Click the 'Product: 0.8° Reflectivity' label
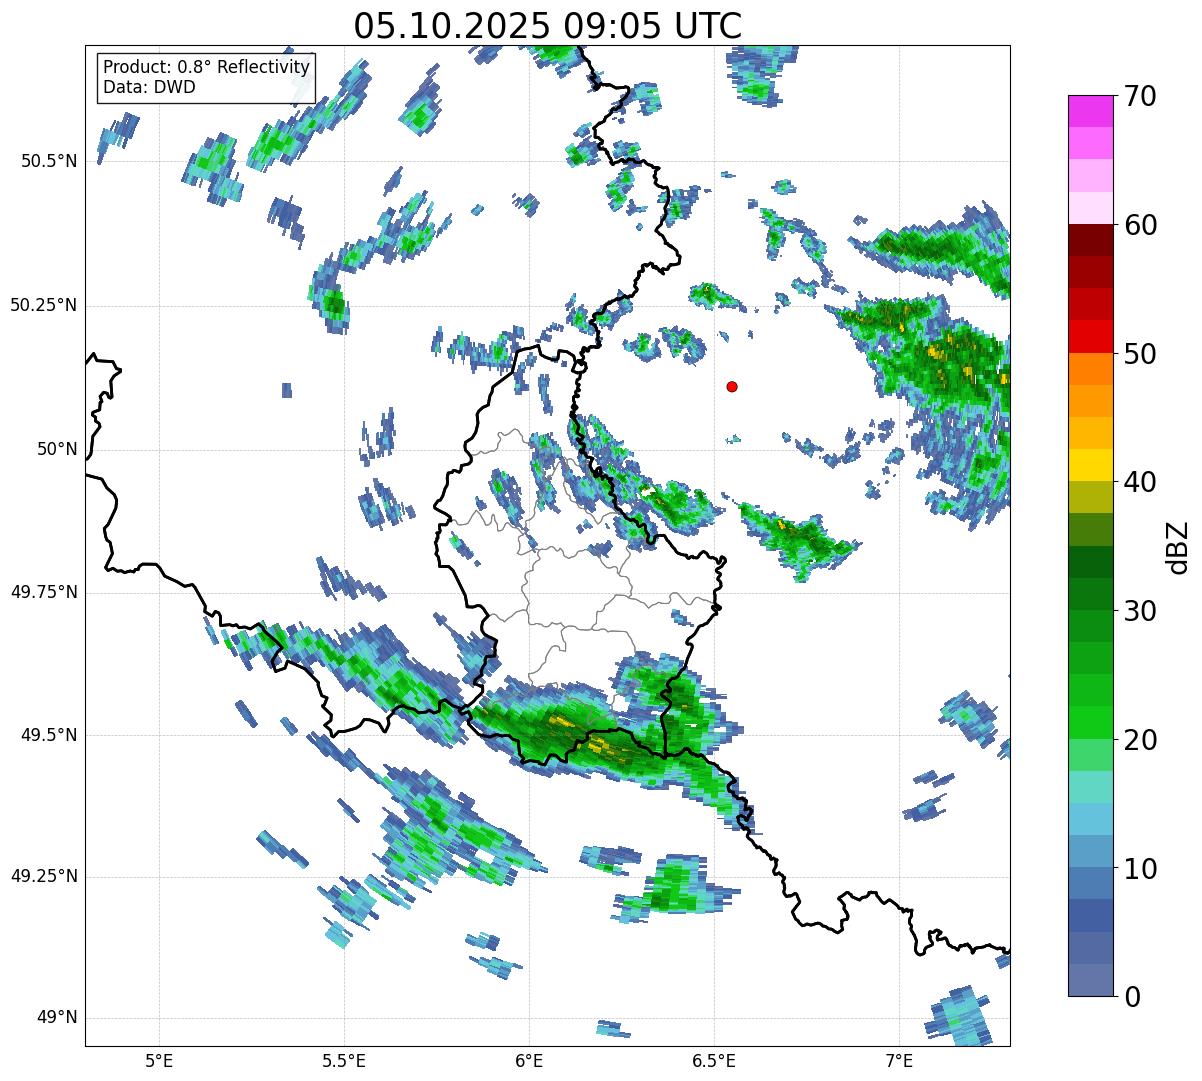 [207, 67]
